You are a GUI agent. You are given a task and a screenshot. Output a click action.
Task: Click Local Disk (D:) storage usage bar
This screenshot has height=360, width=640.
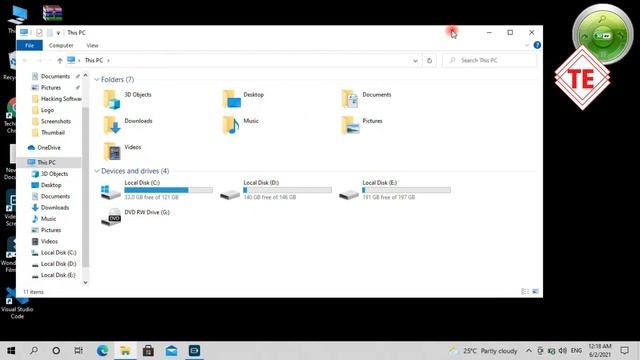tap(287, 190)
